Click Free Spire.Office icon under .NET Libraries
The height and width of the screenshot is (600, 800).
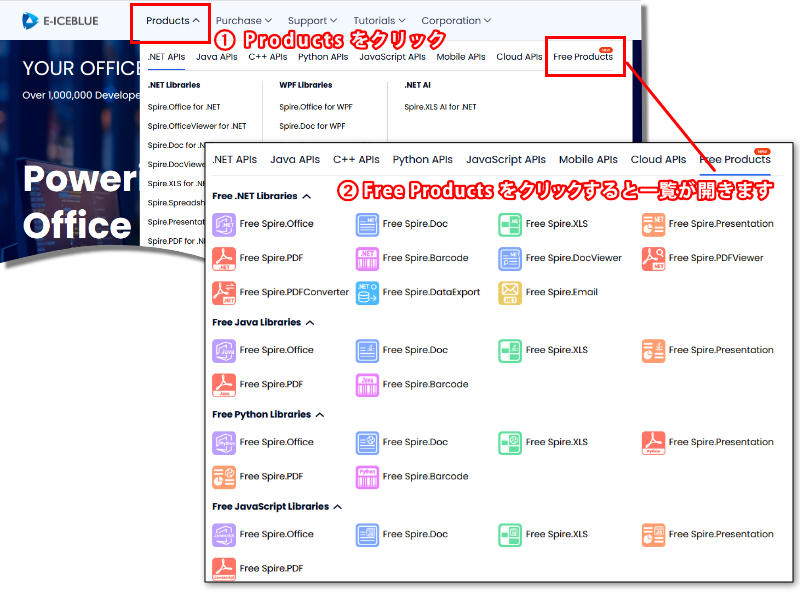point(224,224)
